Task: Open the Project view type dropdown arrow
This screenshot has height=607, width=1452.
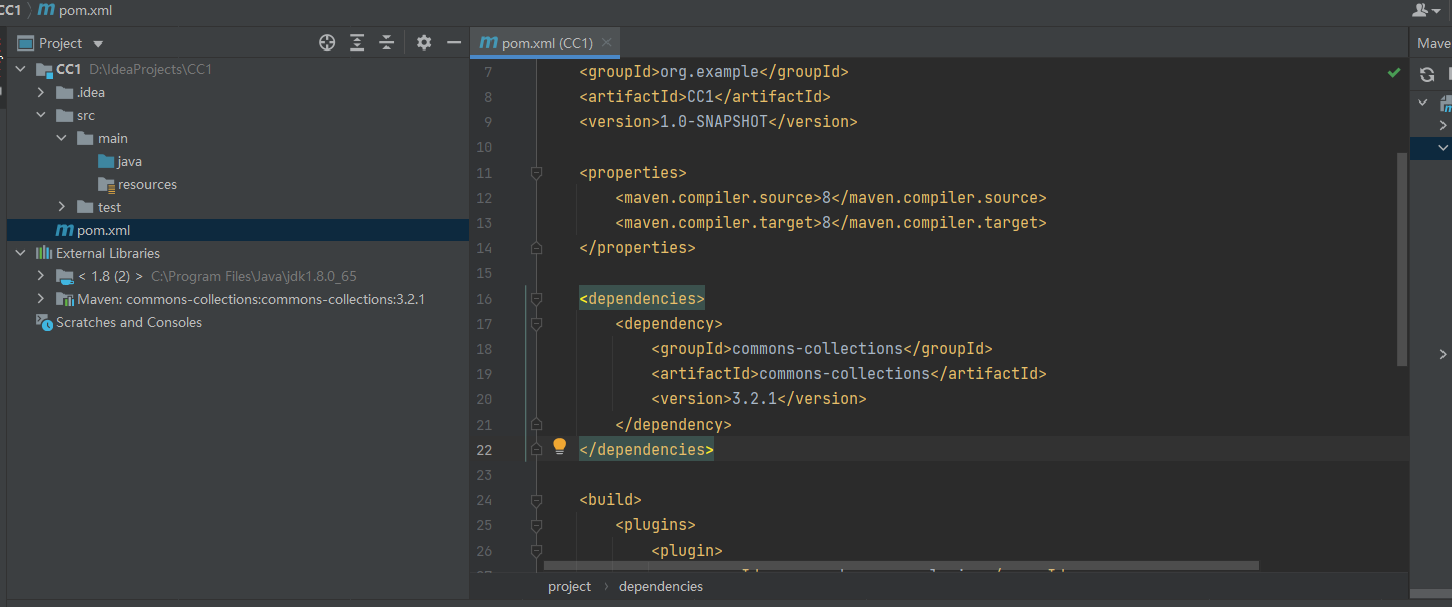Action: pyautogui.click(x=98, y=44)
